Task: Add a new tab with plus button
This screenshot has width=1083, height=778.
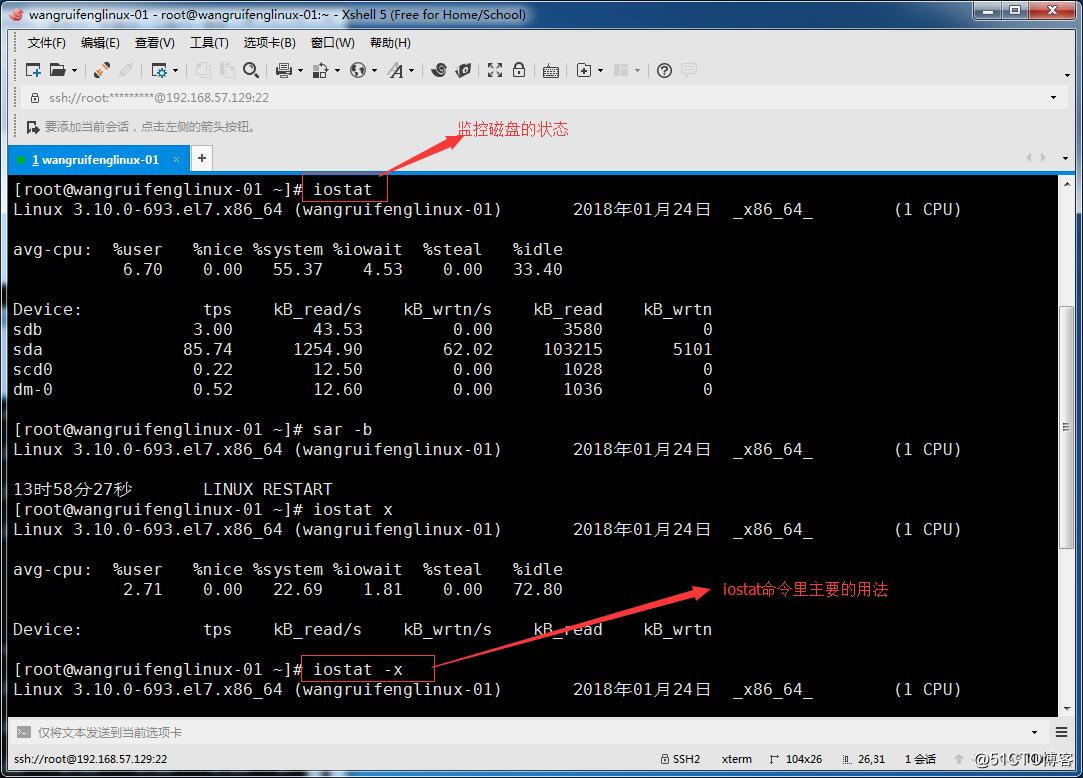Action: (202, 158)
